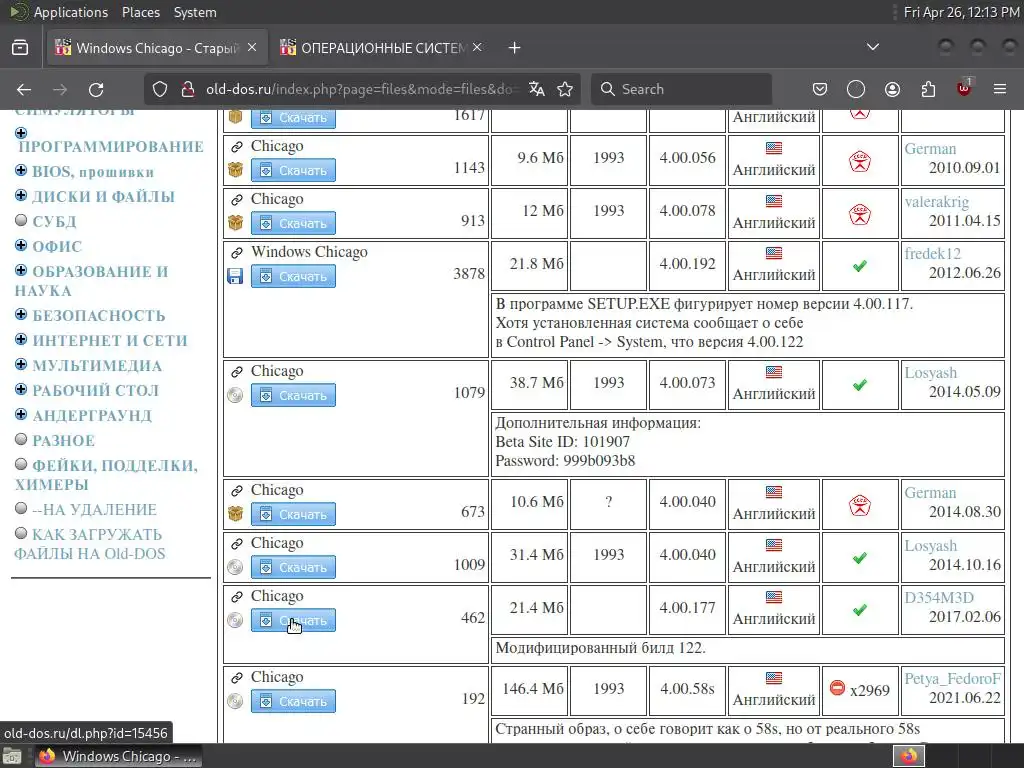Click the red CCCP badge in the 4.00.078 row
Image resolution: width=1024 pixels, height=768 pixels.
coord(860,214)
